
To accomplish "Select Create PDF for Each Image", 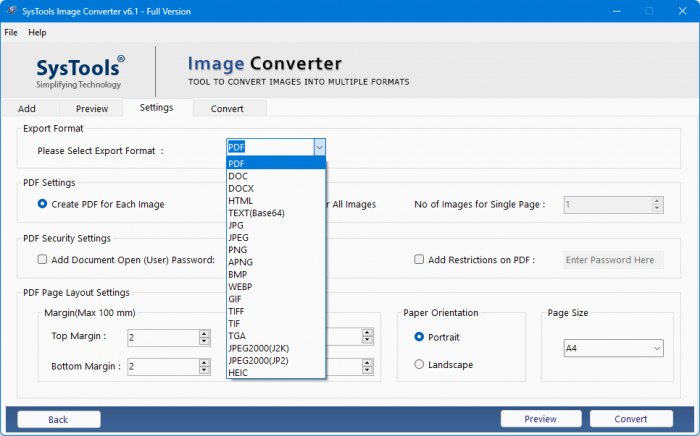I will 42,204.
